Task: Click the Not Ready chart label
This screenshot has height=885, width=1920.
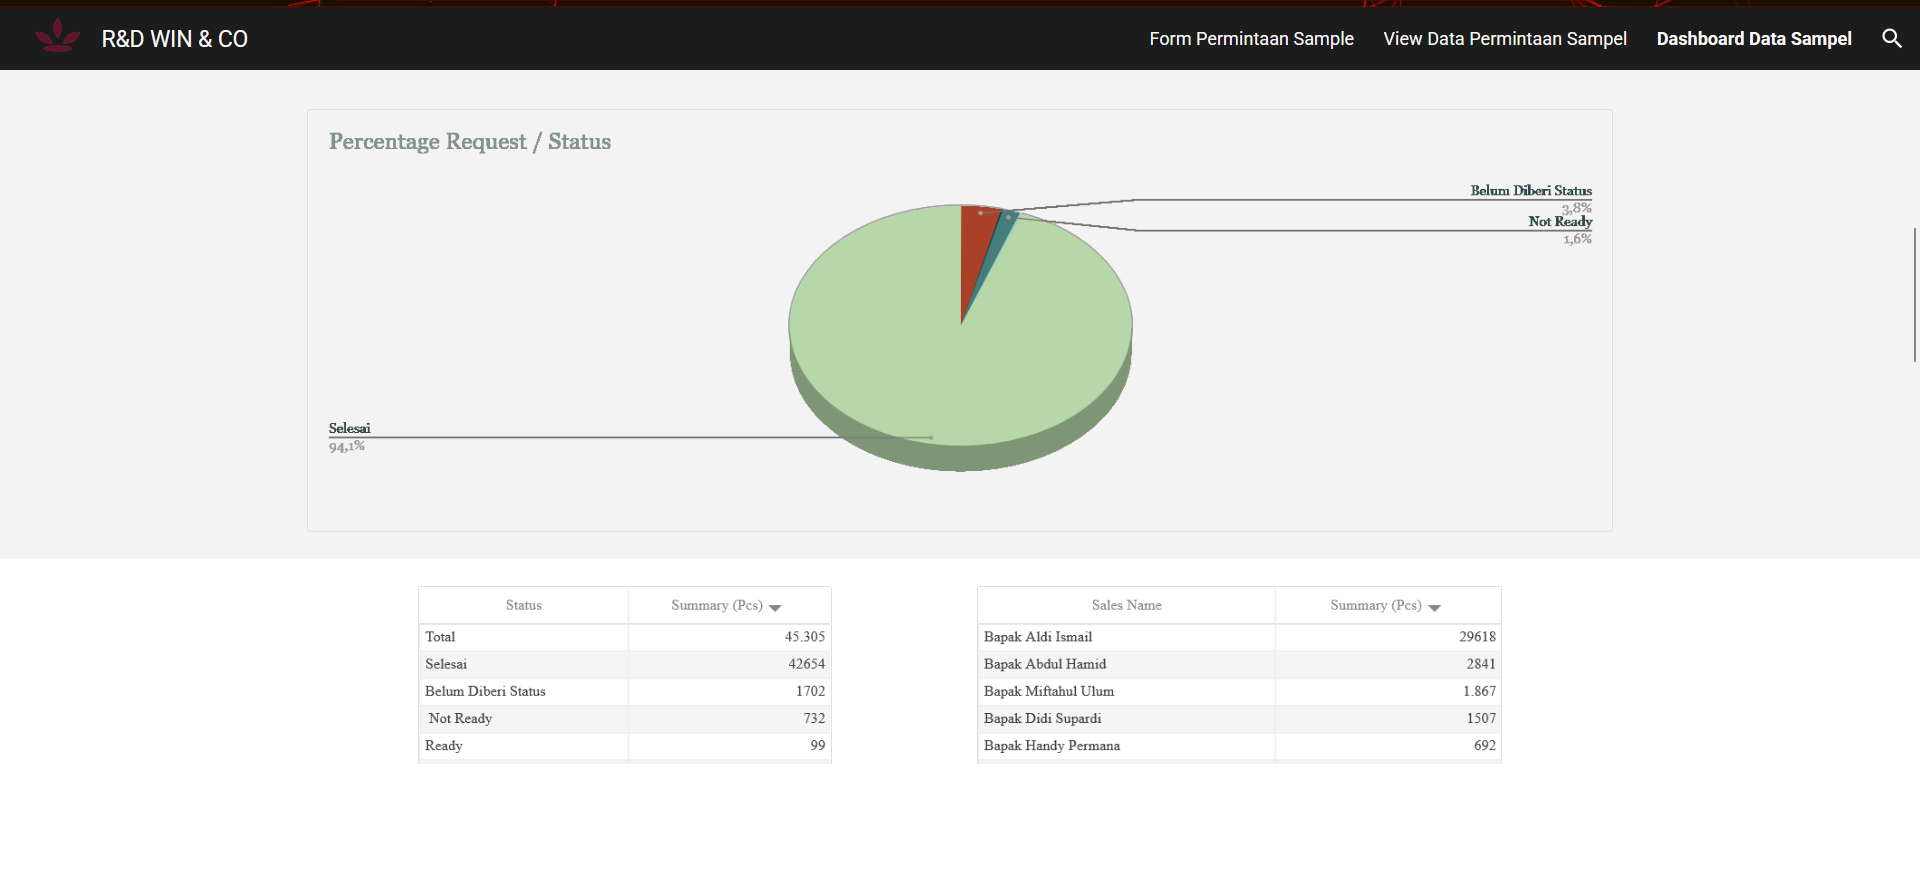Action: point(1559,221)
